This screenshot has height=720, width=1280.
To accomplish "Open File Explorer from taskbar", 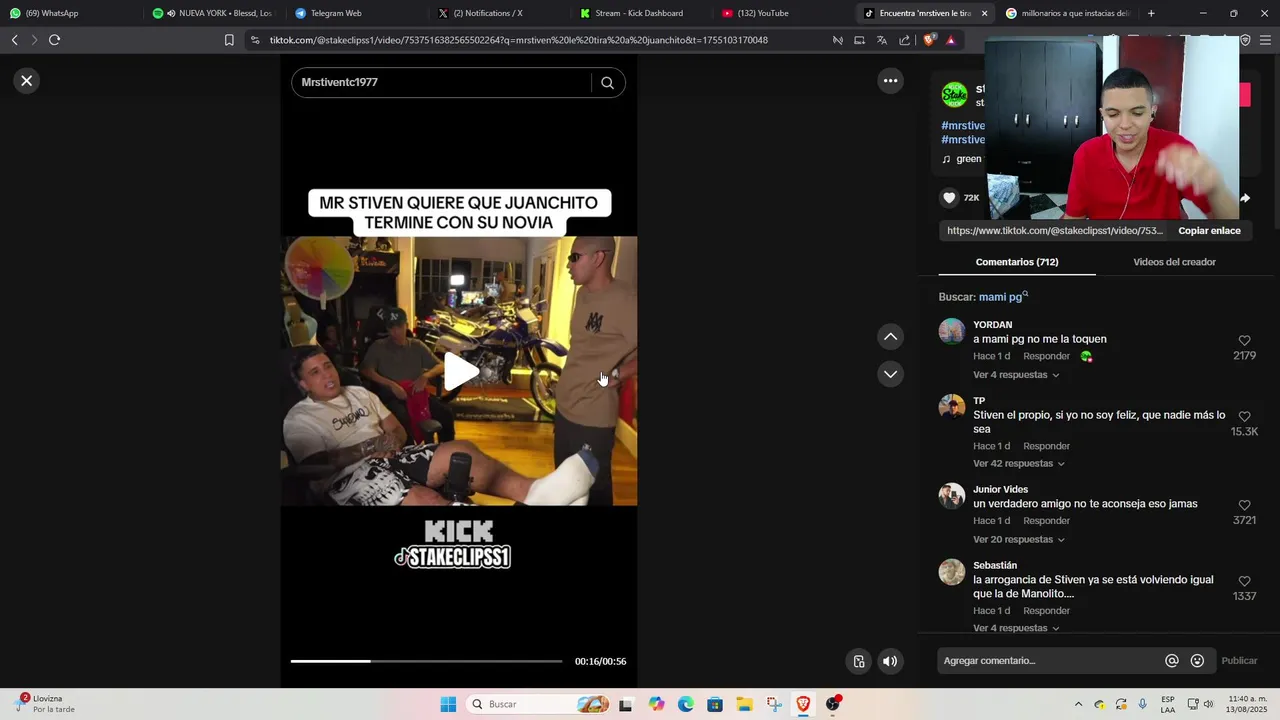I will click(744, 704).
